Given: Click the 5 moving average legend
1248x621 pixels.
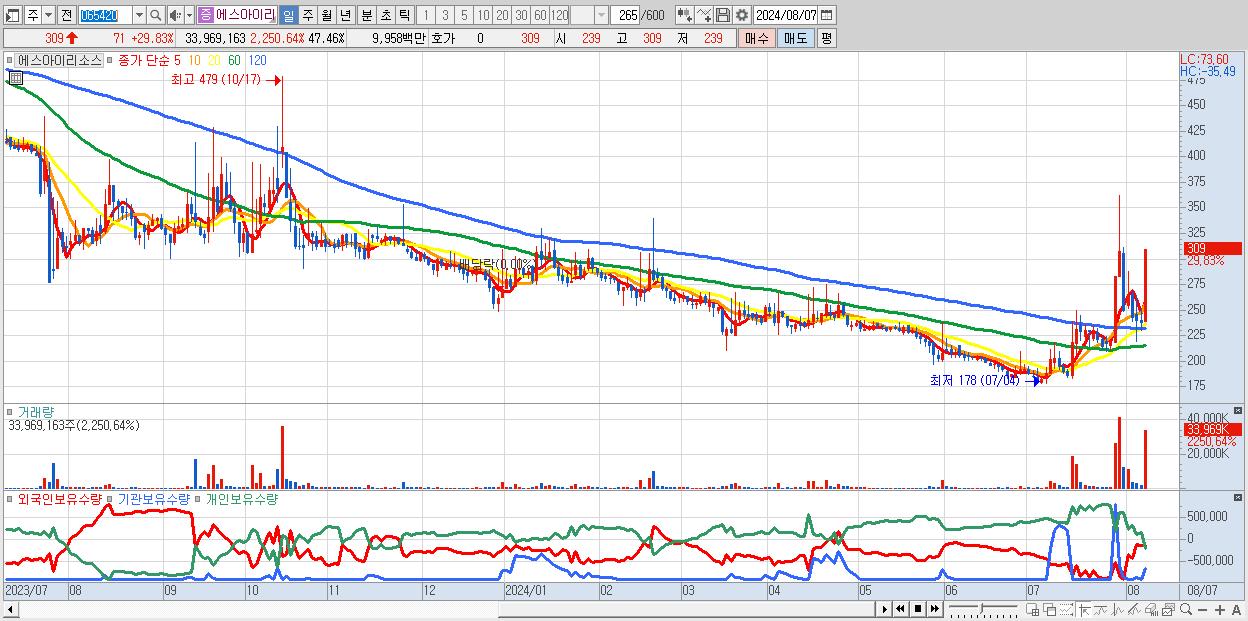Looking at the screenshot, I should (x=177, y=60).
